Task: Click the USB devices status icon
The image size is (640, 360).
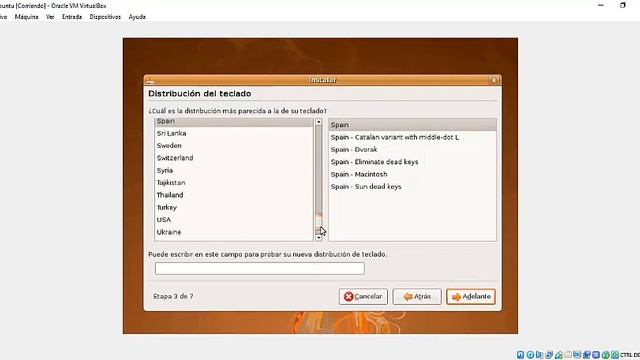Action: (559, 355)
